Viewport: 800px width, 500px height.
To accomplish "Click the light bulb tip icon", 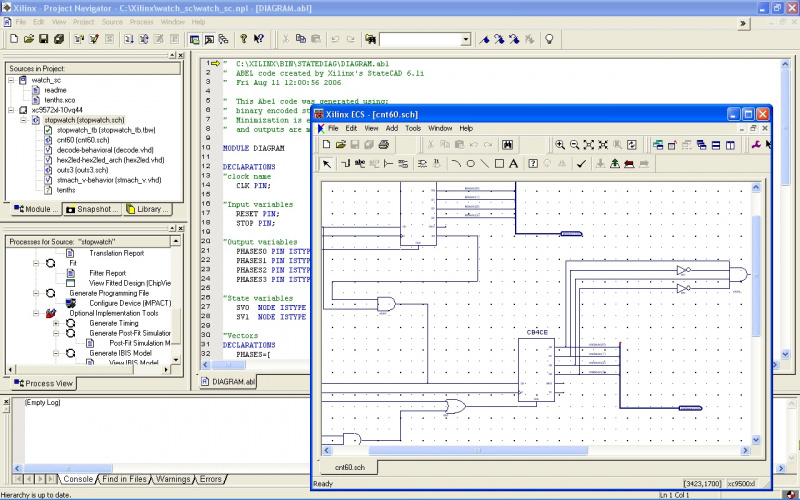I will 549,39.
